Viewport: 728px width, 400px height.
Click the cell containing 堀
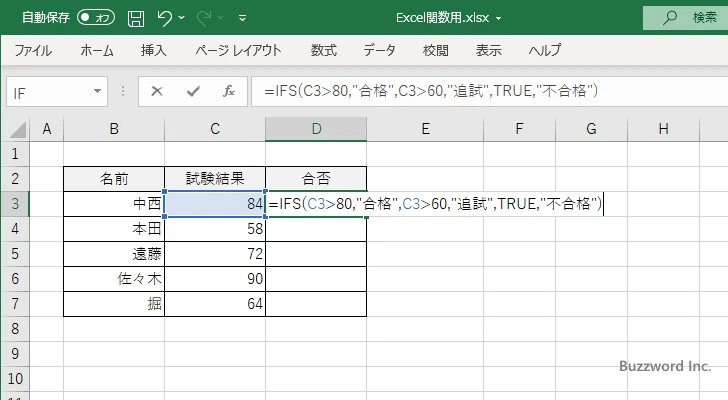(x=114, y=304)
